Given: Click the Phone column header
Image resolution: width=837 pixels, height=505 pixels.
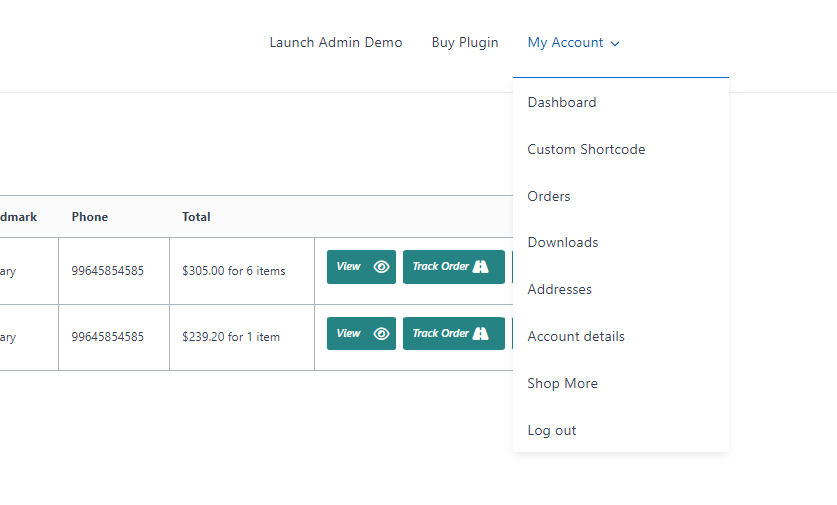Looking at the screenshot, I should coord(90,217).
